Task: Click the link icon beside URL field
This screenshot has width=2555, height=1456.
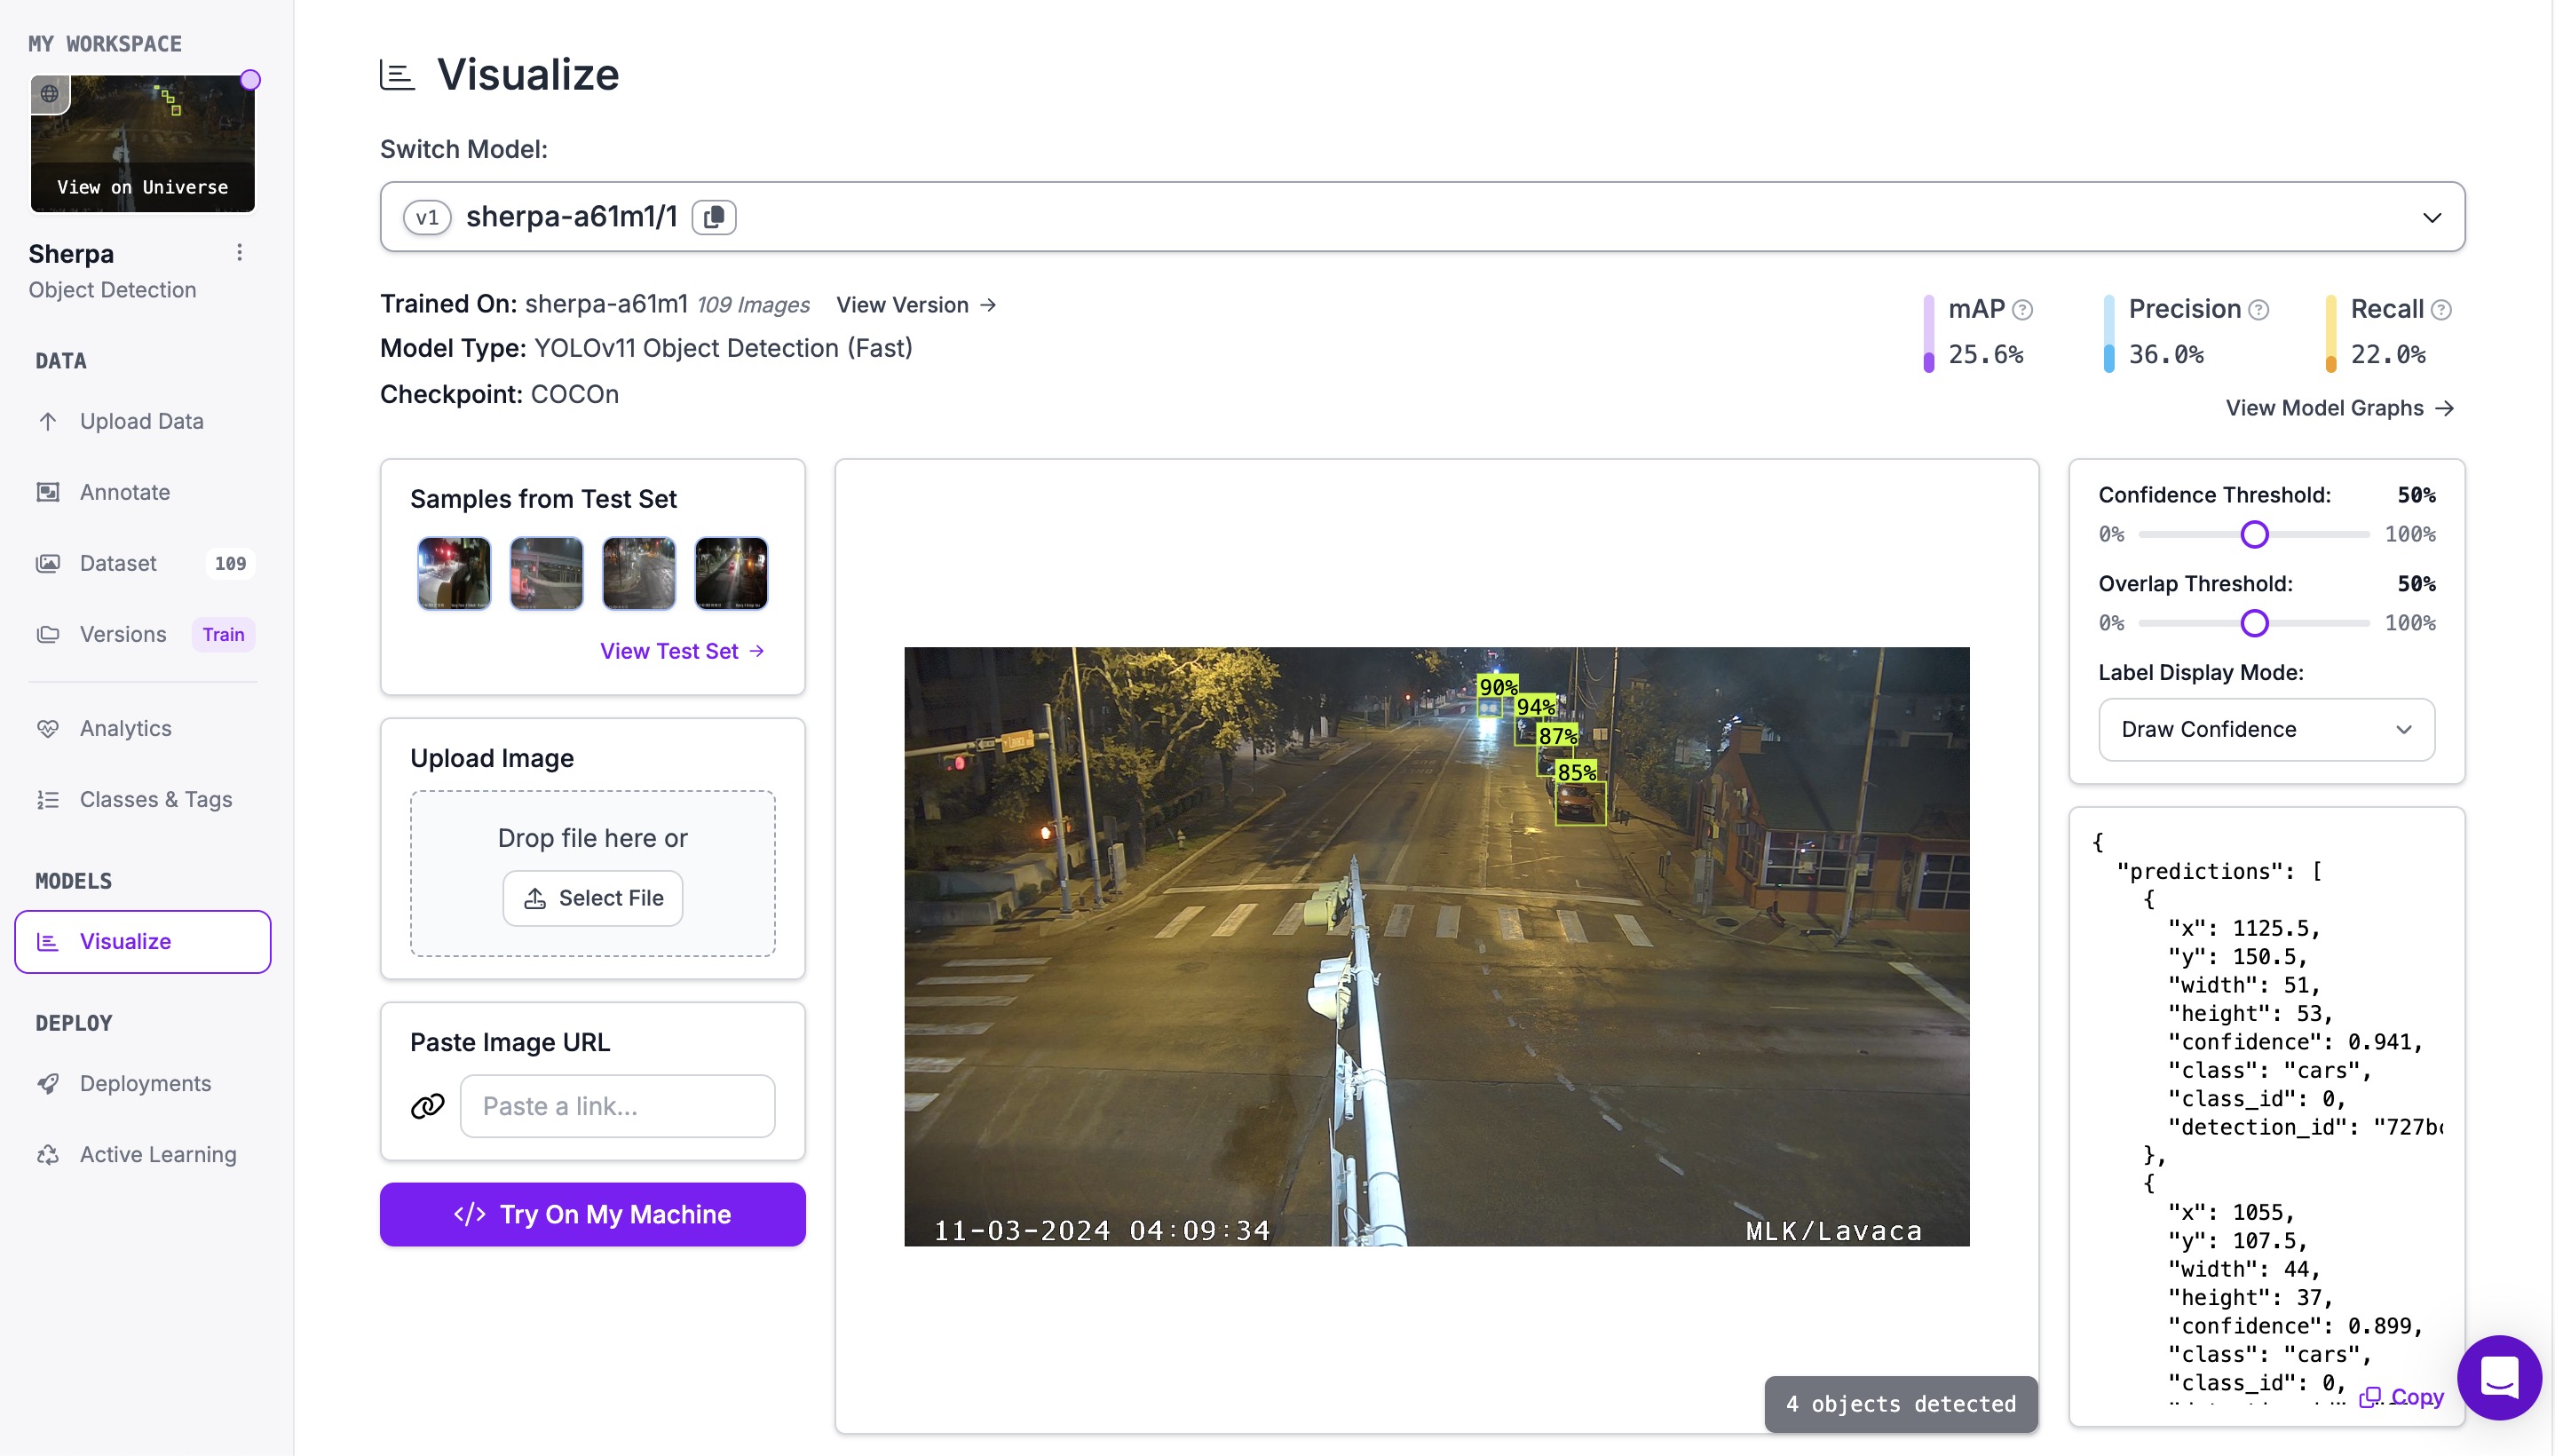Action: pos(427,1106)
